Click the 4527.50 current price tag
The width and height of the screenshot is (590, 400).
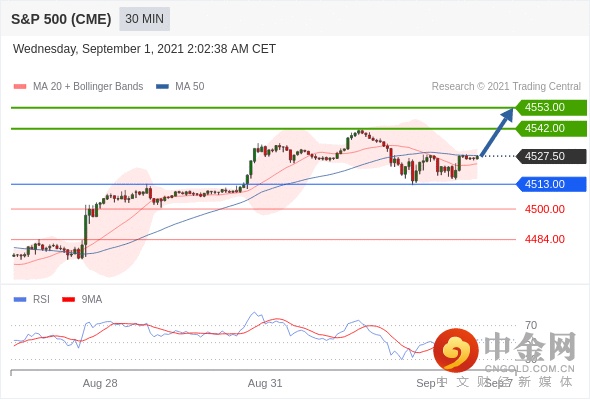click(x=551, y=156)
